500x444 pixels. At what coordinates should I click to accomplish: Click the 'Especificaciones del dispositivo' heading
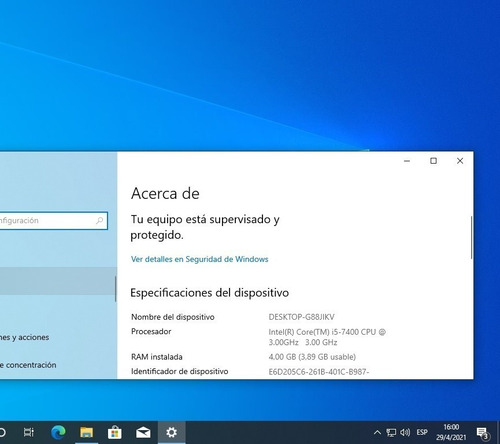tap(210, 293)
